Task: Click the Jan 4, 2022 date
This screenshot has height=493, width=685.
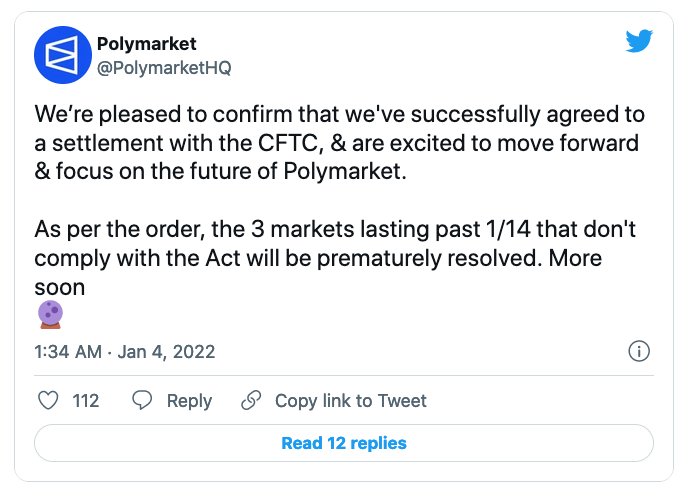Action: click(166, 352)
